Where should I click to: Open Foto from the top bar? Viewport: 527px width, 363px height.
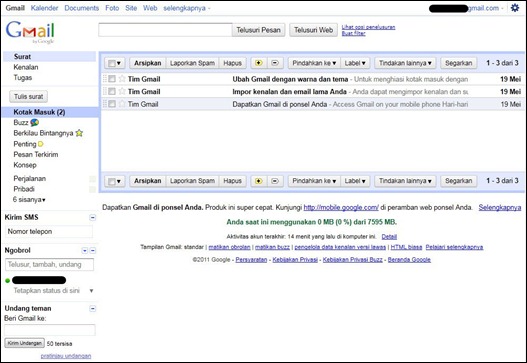tap(112, 8)
